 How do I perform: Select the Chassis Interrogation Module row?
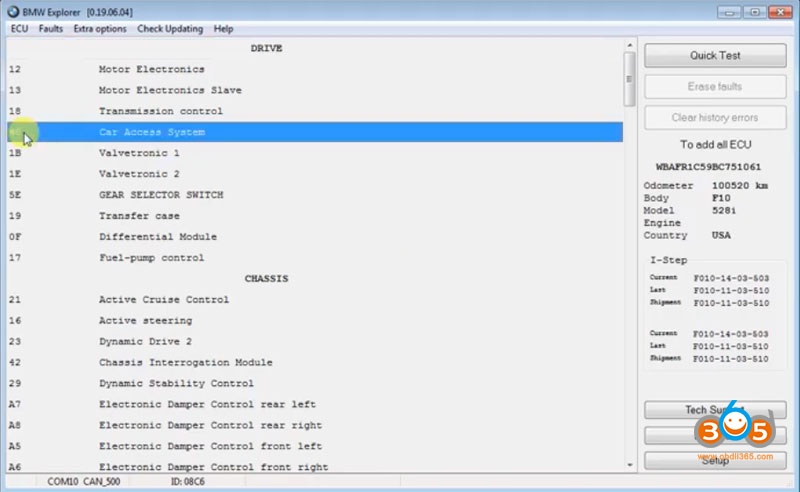pos(315,362)
